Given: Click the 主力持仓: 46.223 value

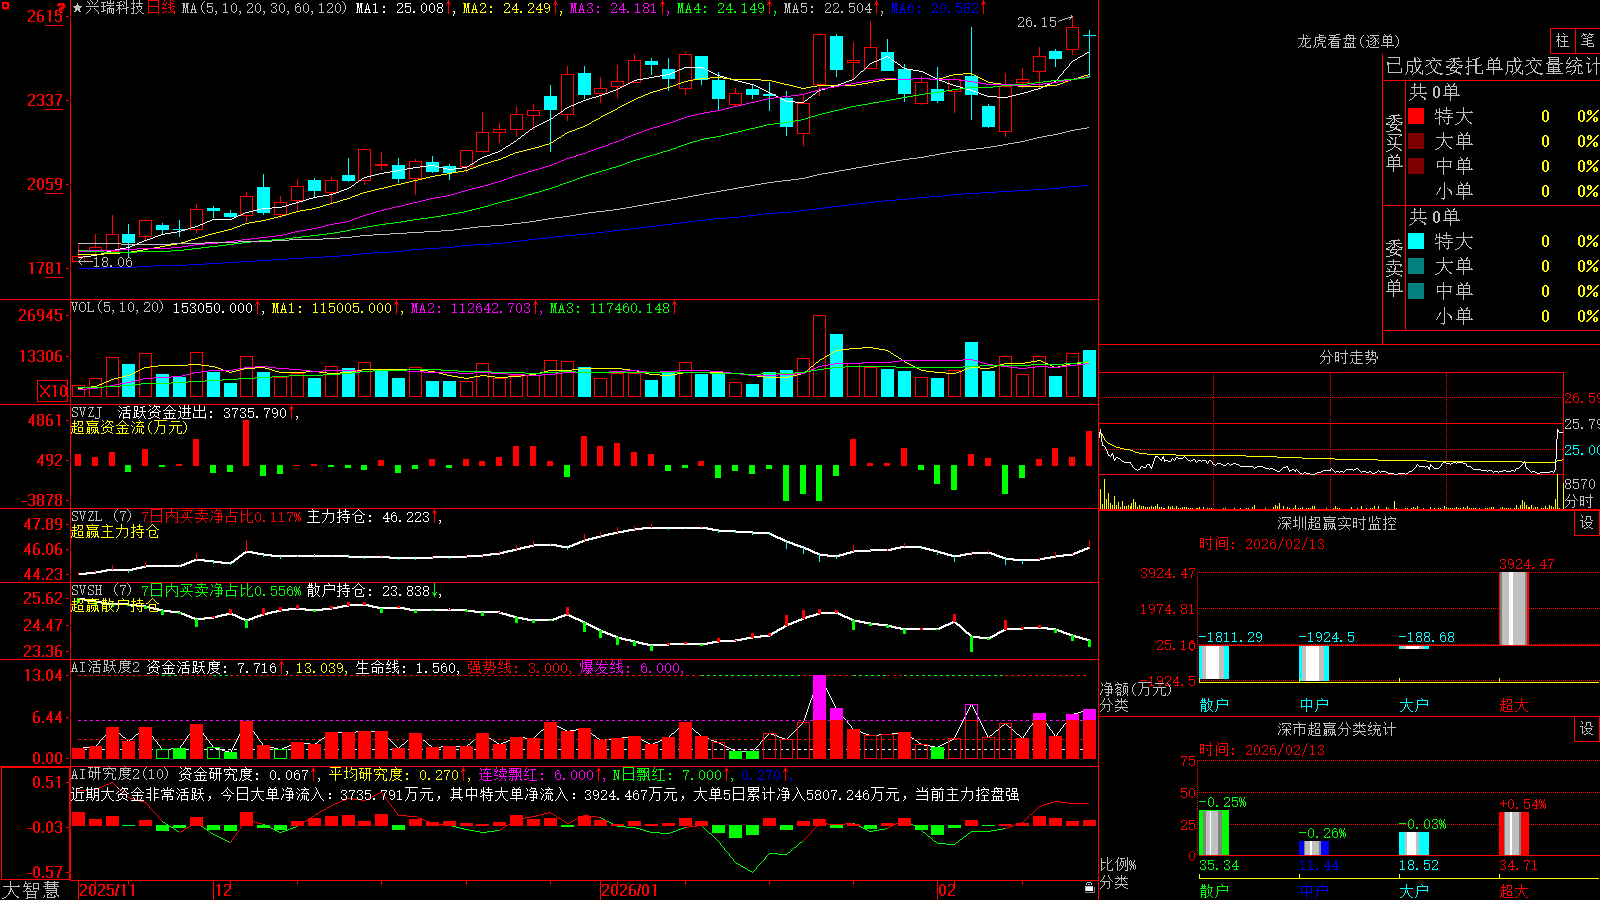Looking at the screenshot, I should 368,517.
